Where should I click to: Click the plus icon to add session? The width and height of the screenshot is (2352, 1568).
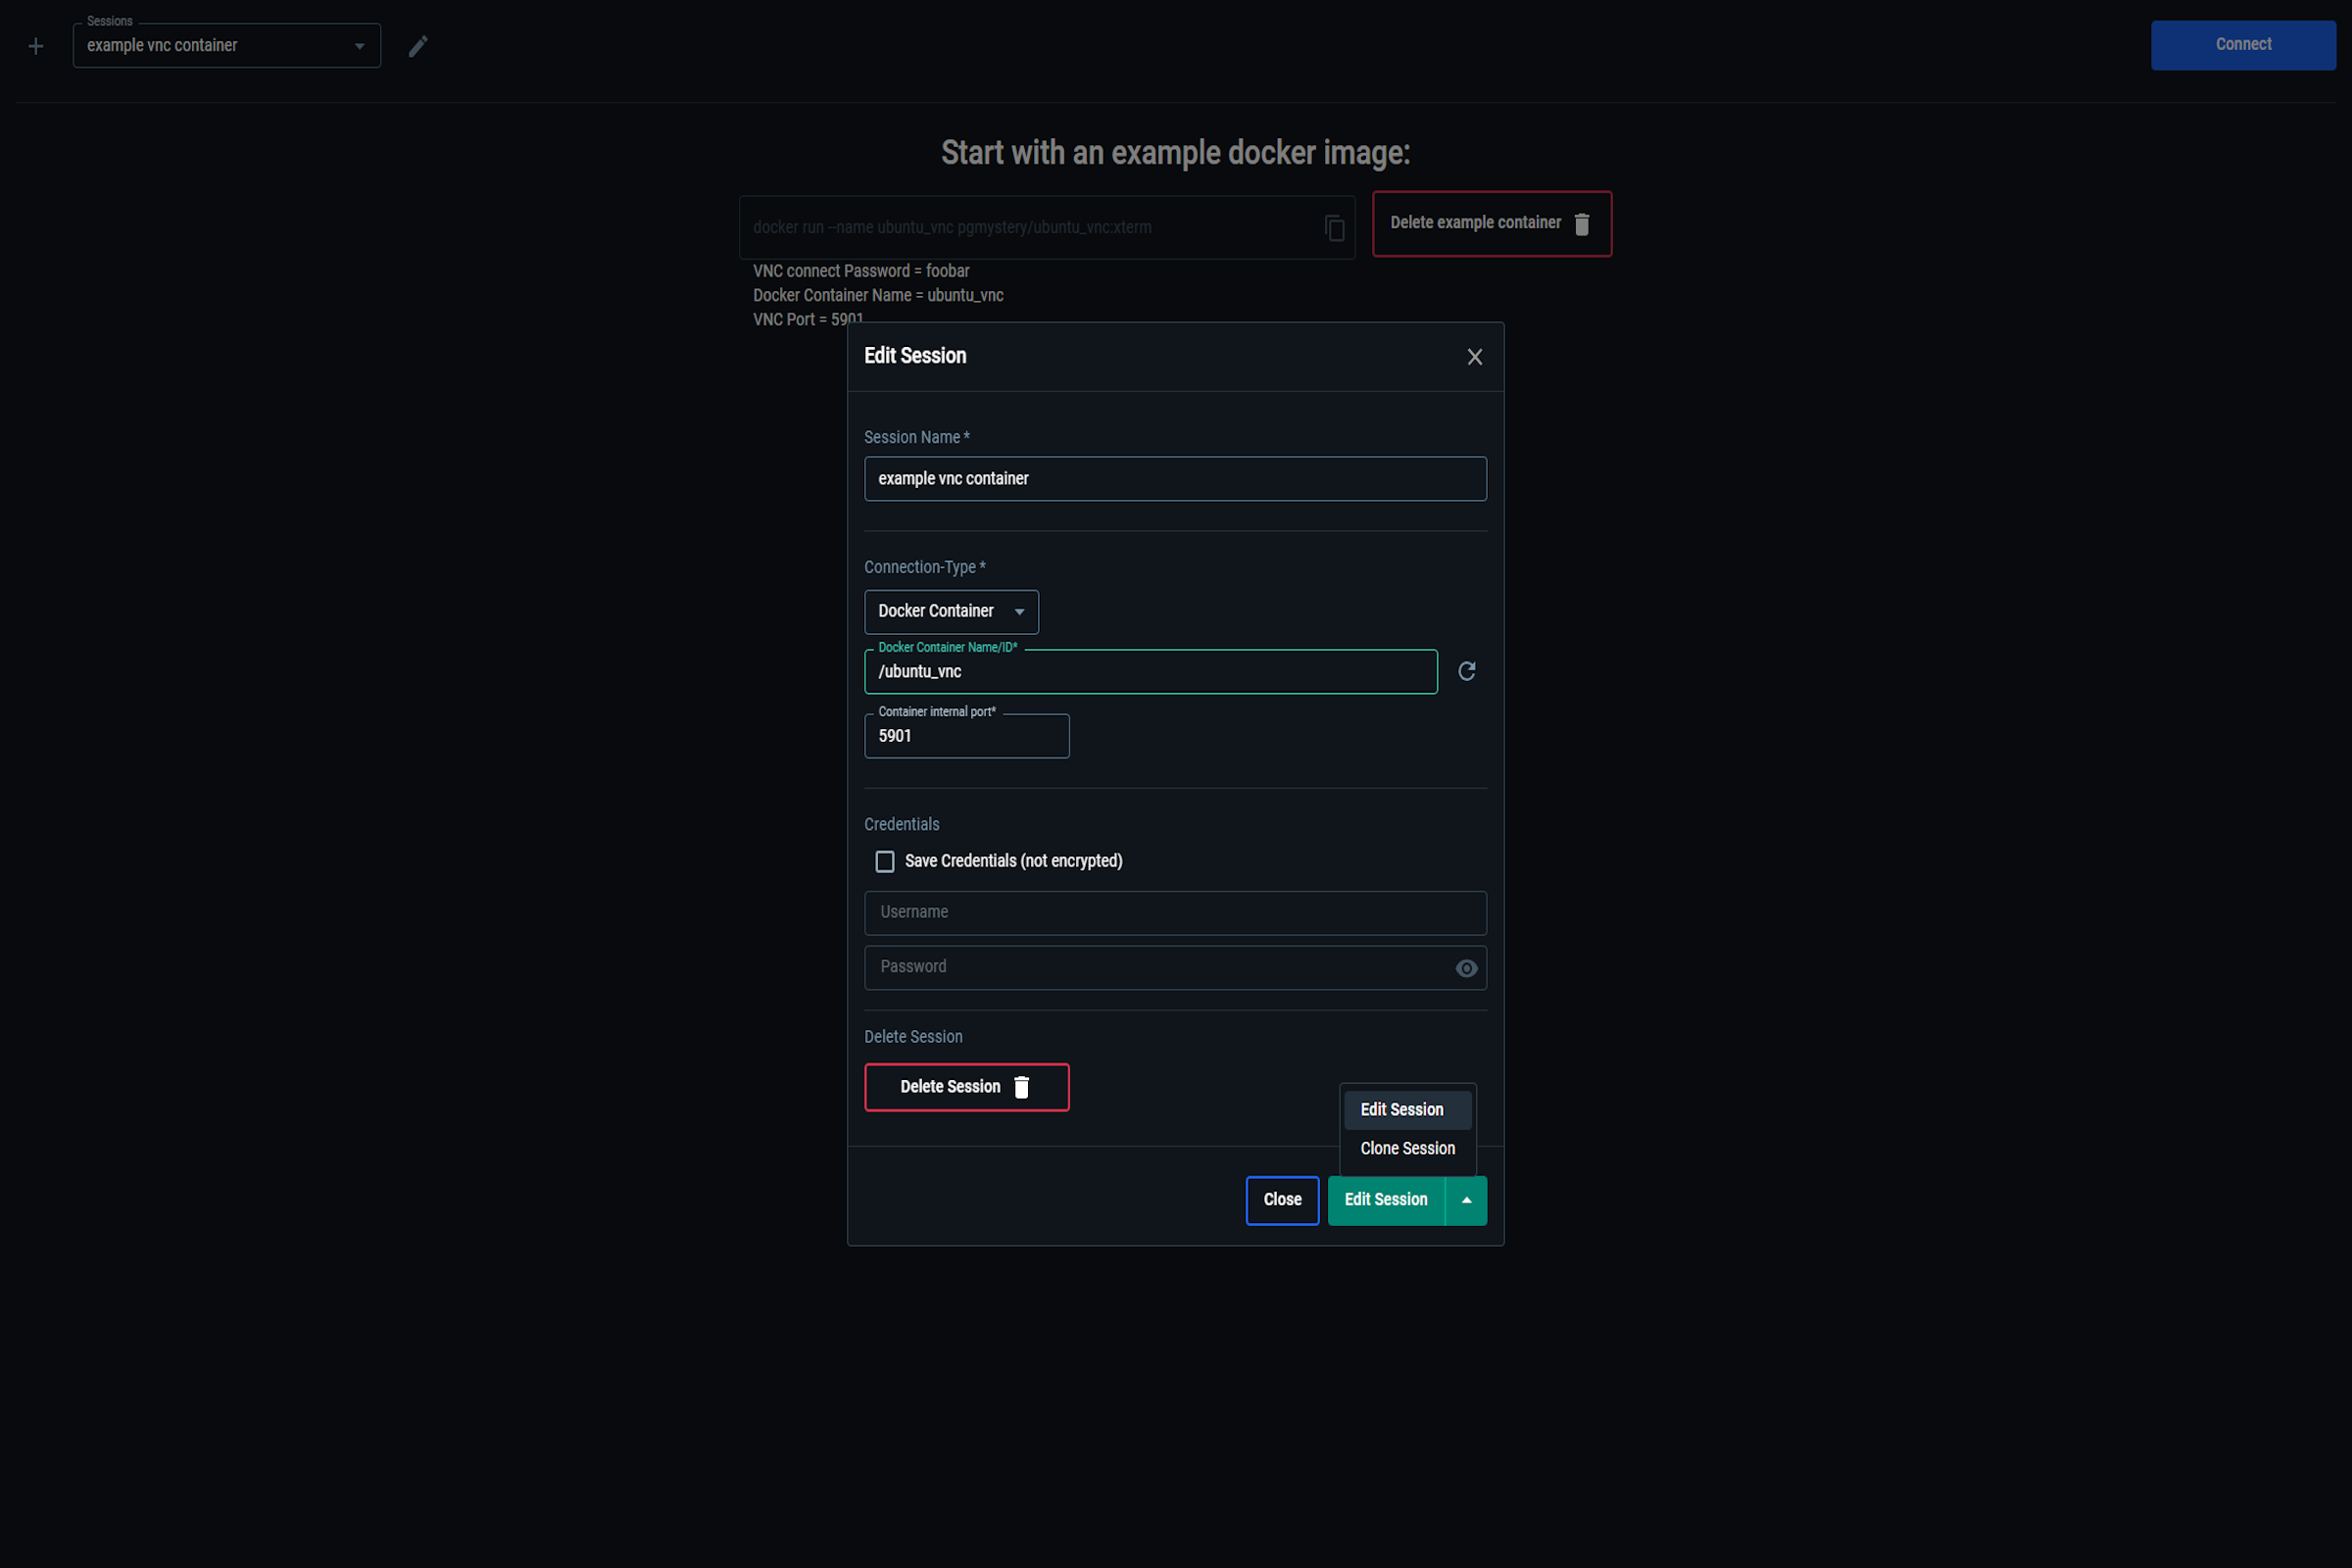(x=36, y=46)
